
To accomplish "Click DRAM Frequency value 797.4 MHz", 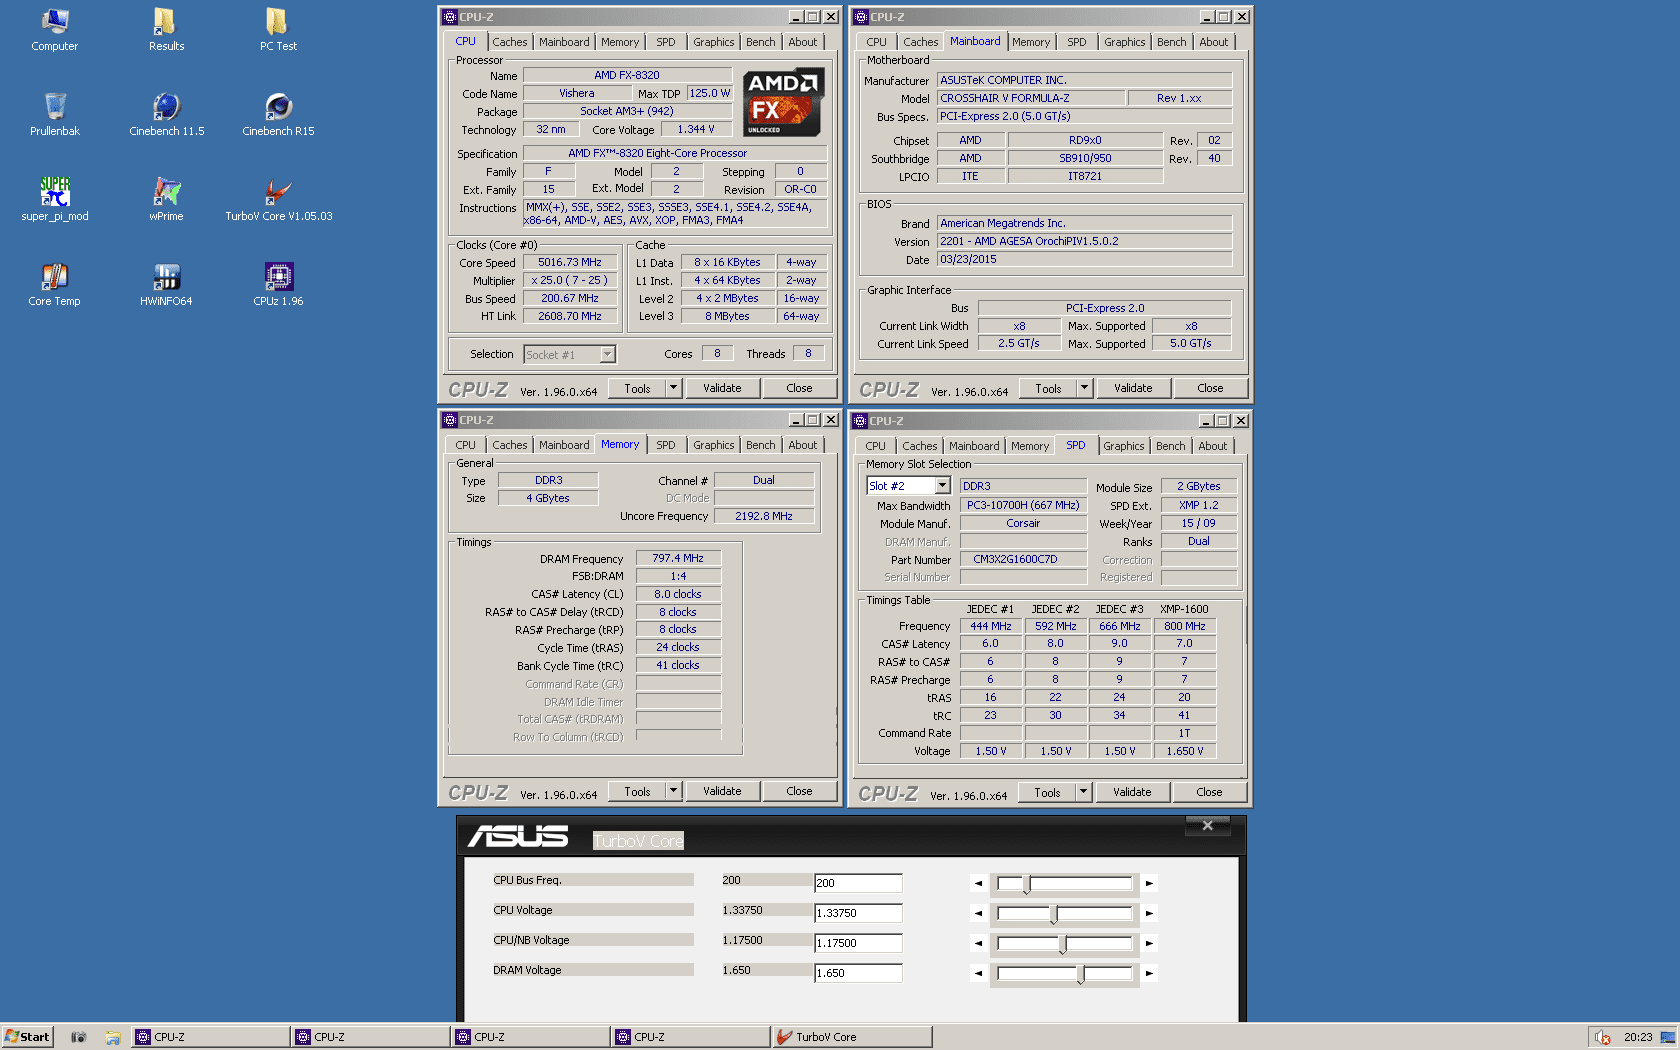I will (678, 558).
